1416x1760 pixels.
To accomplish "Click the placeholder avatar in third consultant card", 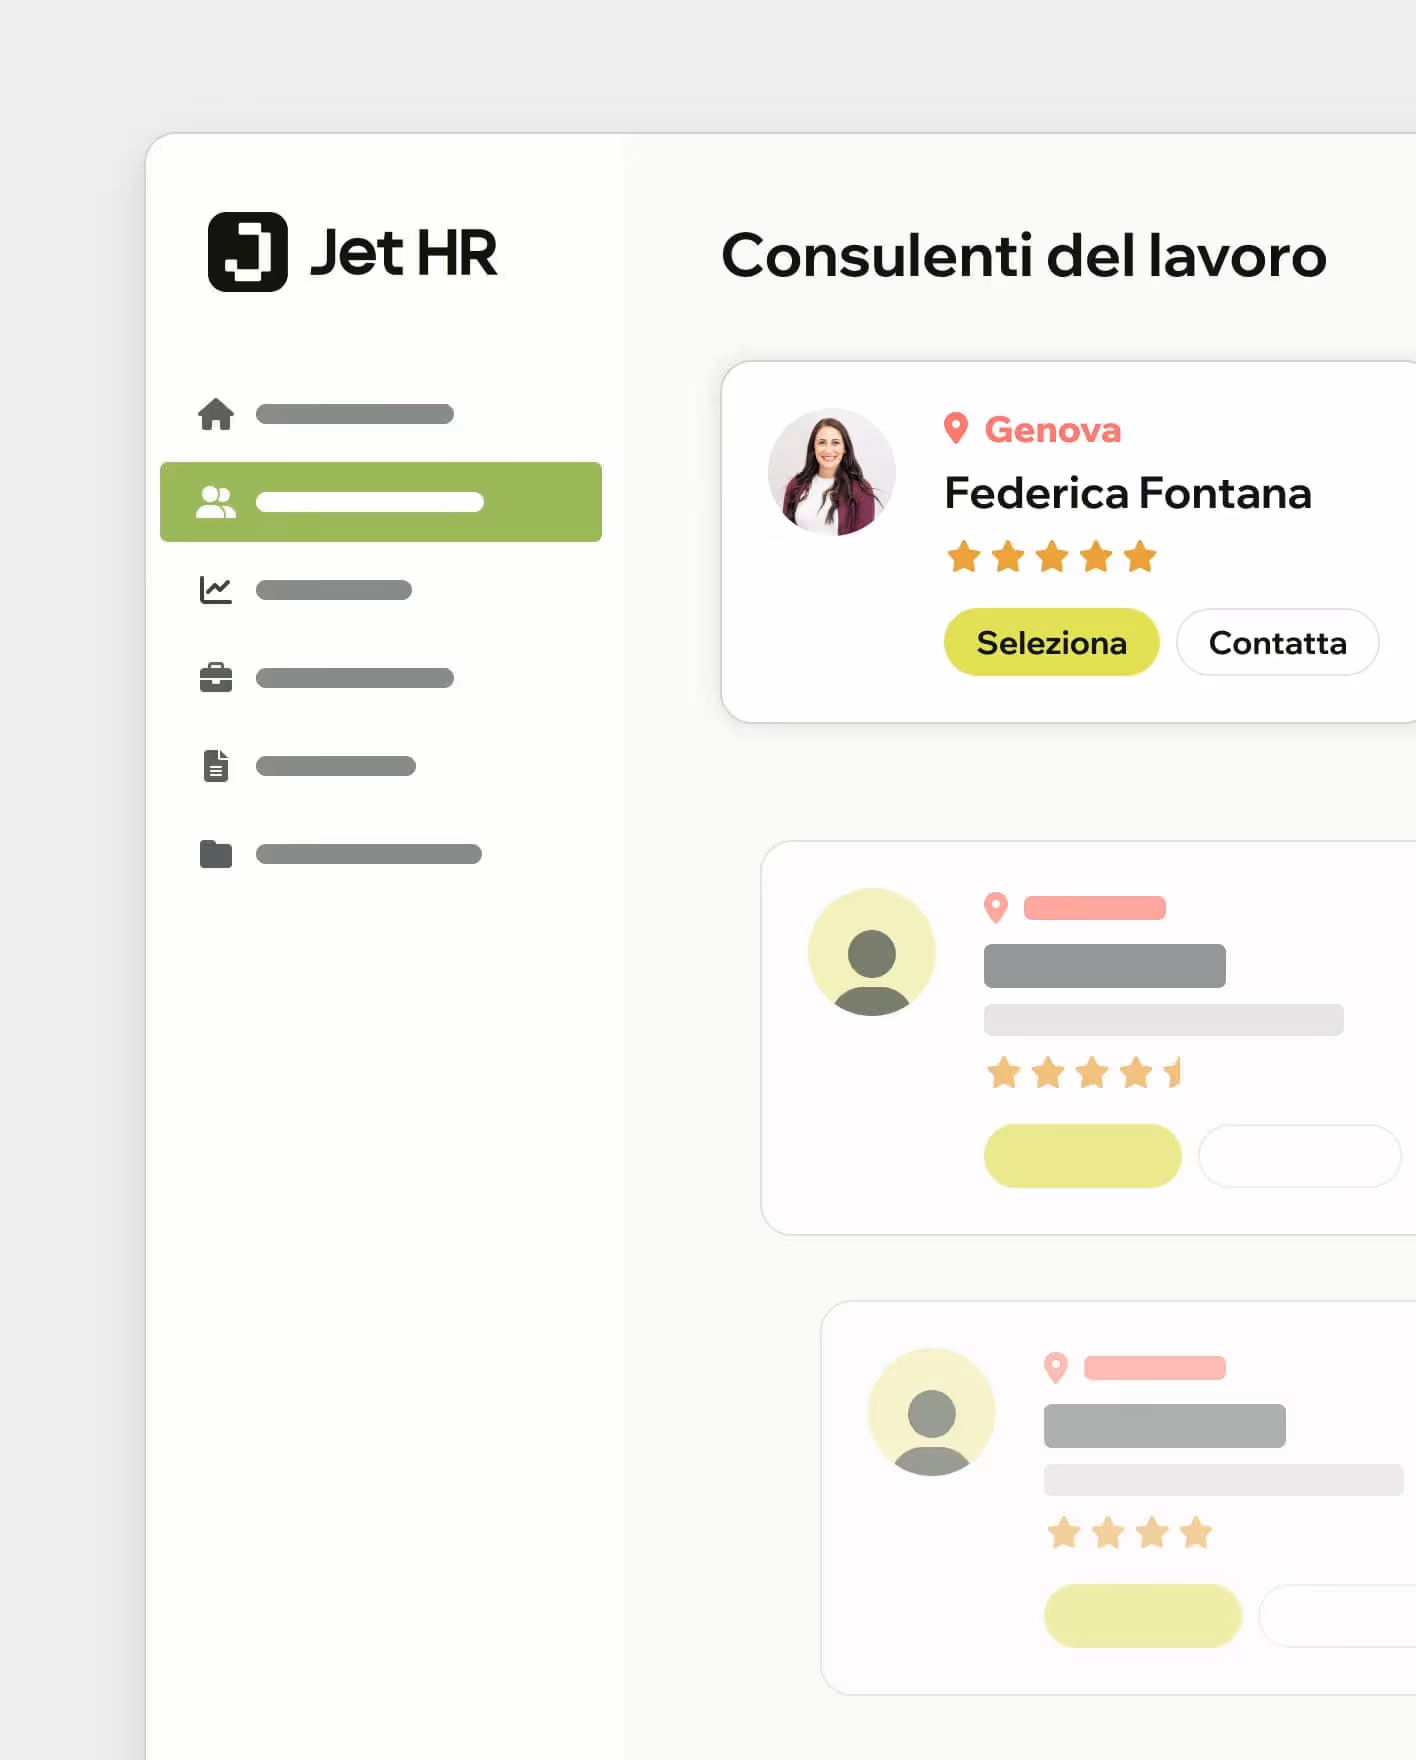I will pos(932,1412).
